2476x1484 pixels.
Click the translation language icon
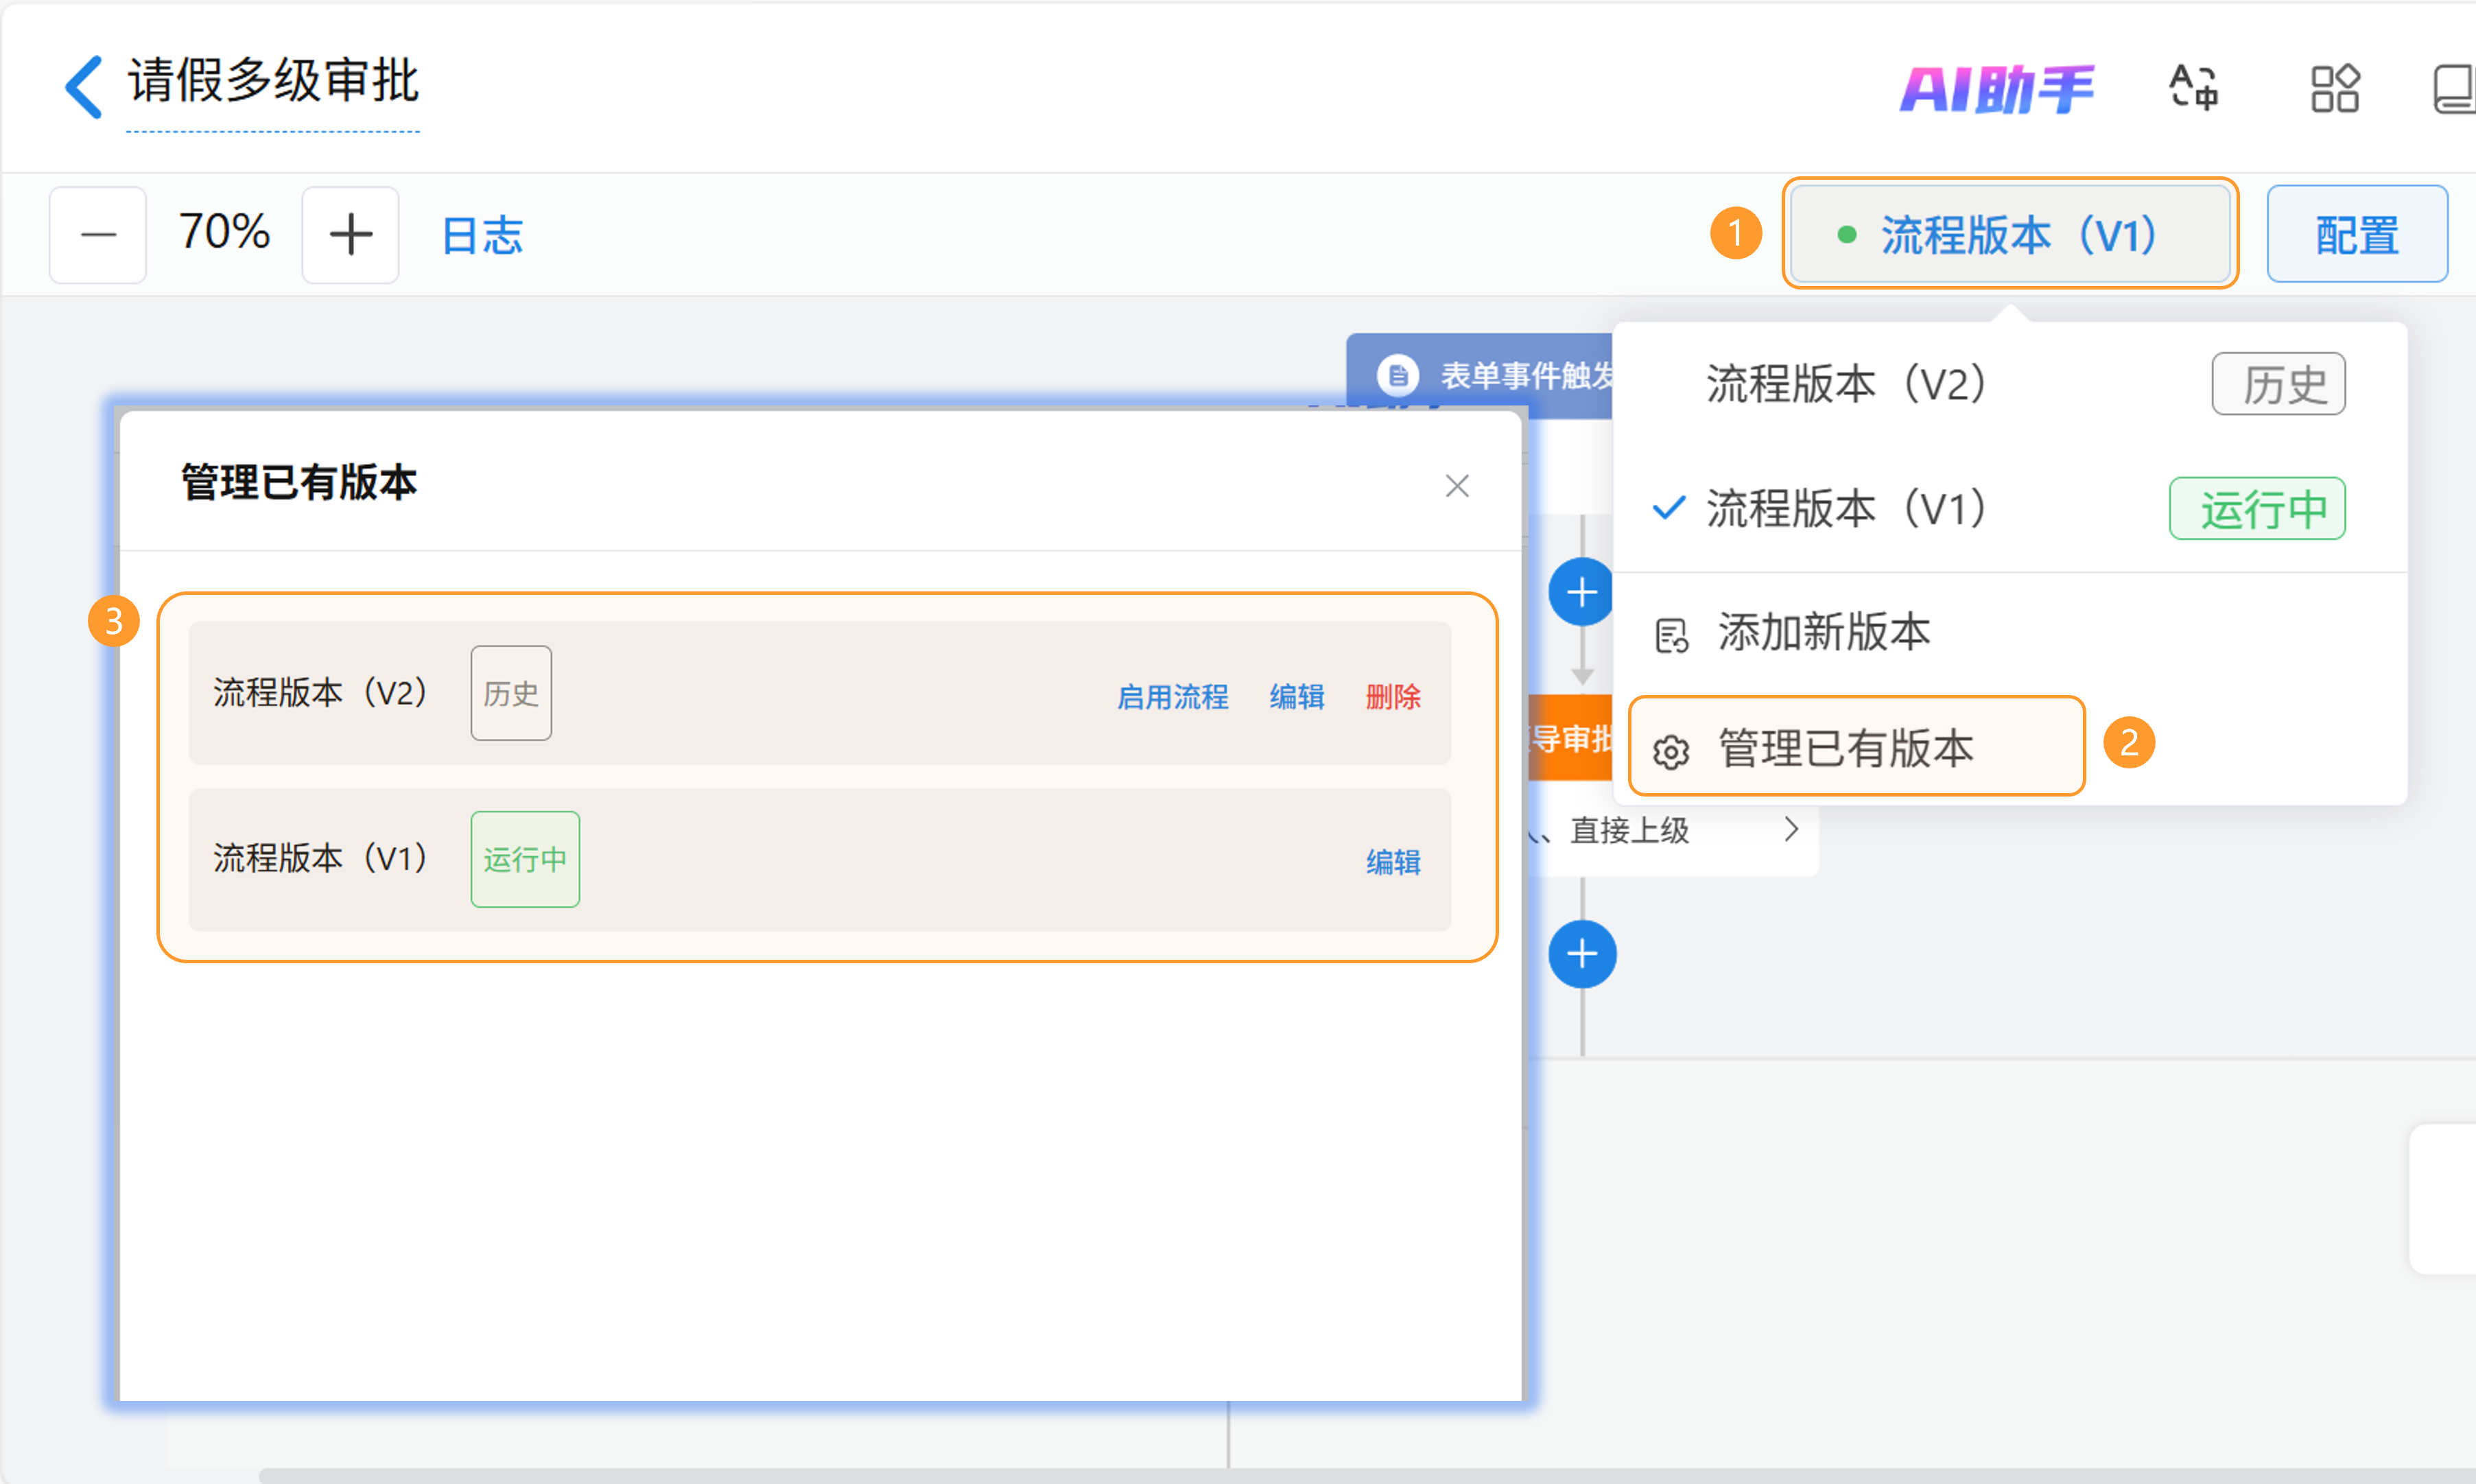point(2193,87)
